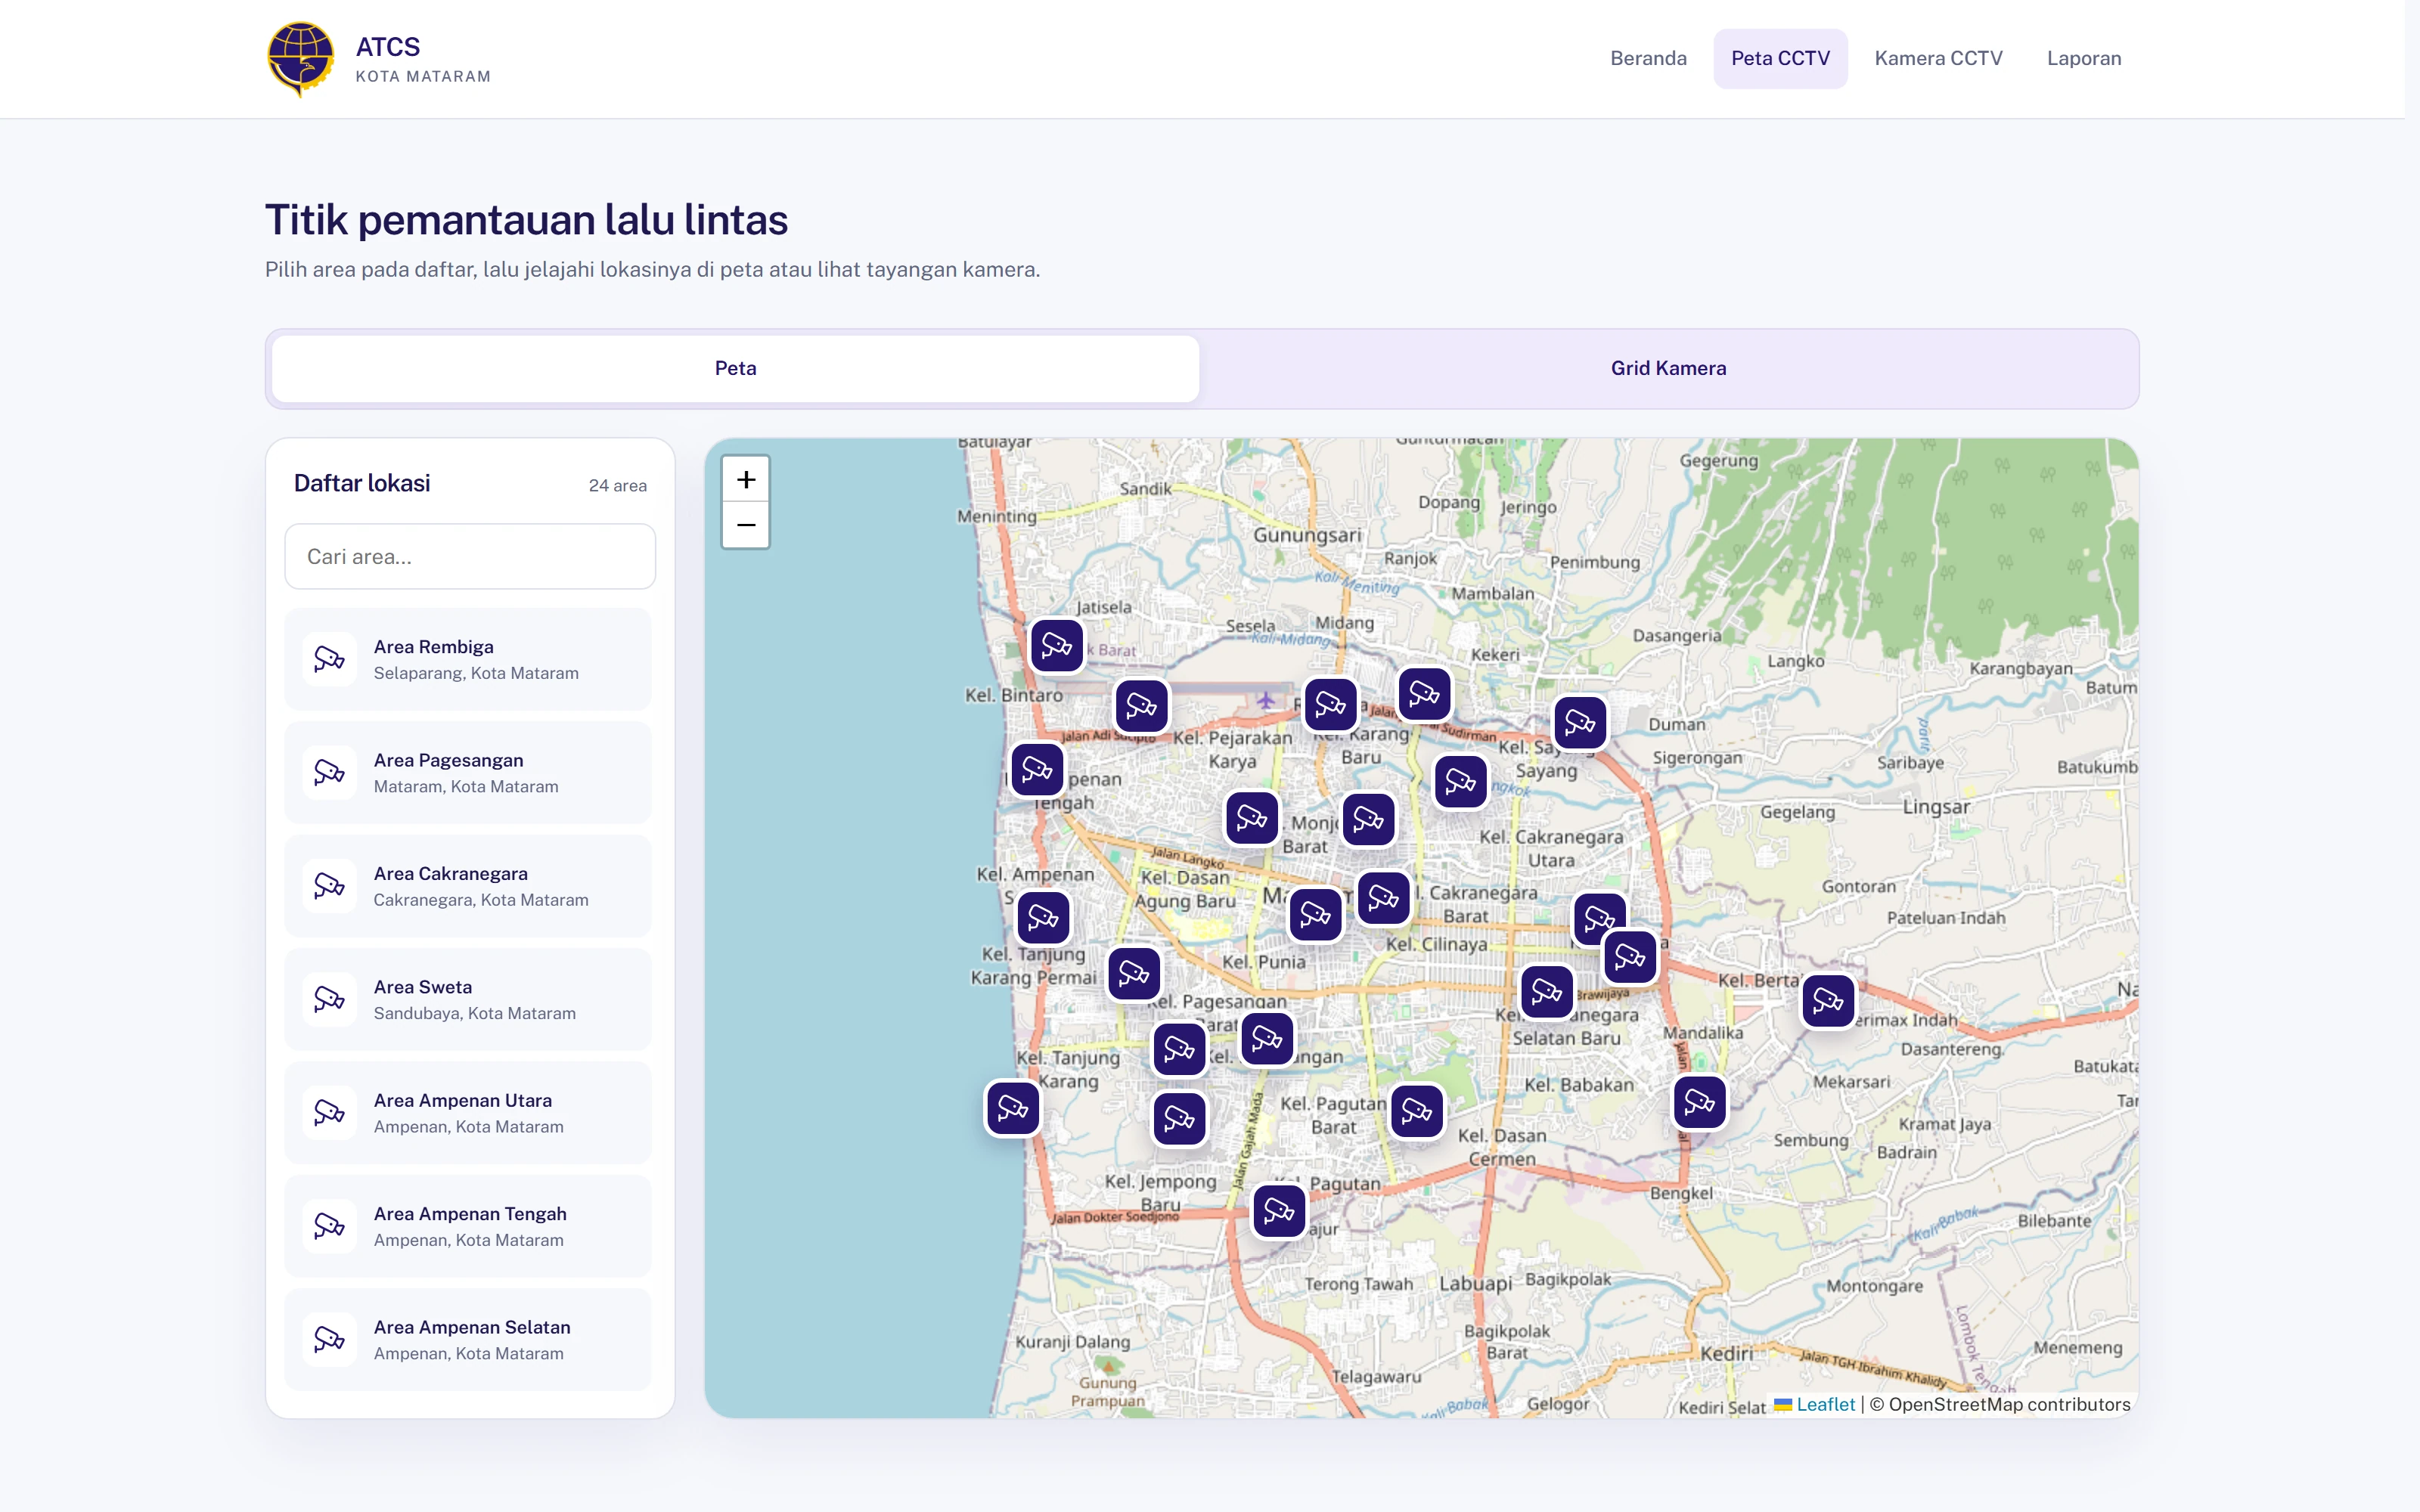Switch to the Grid Kamera tab
The width and height of the screenshot is (2420, 1512).
1668,368
